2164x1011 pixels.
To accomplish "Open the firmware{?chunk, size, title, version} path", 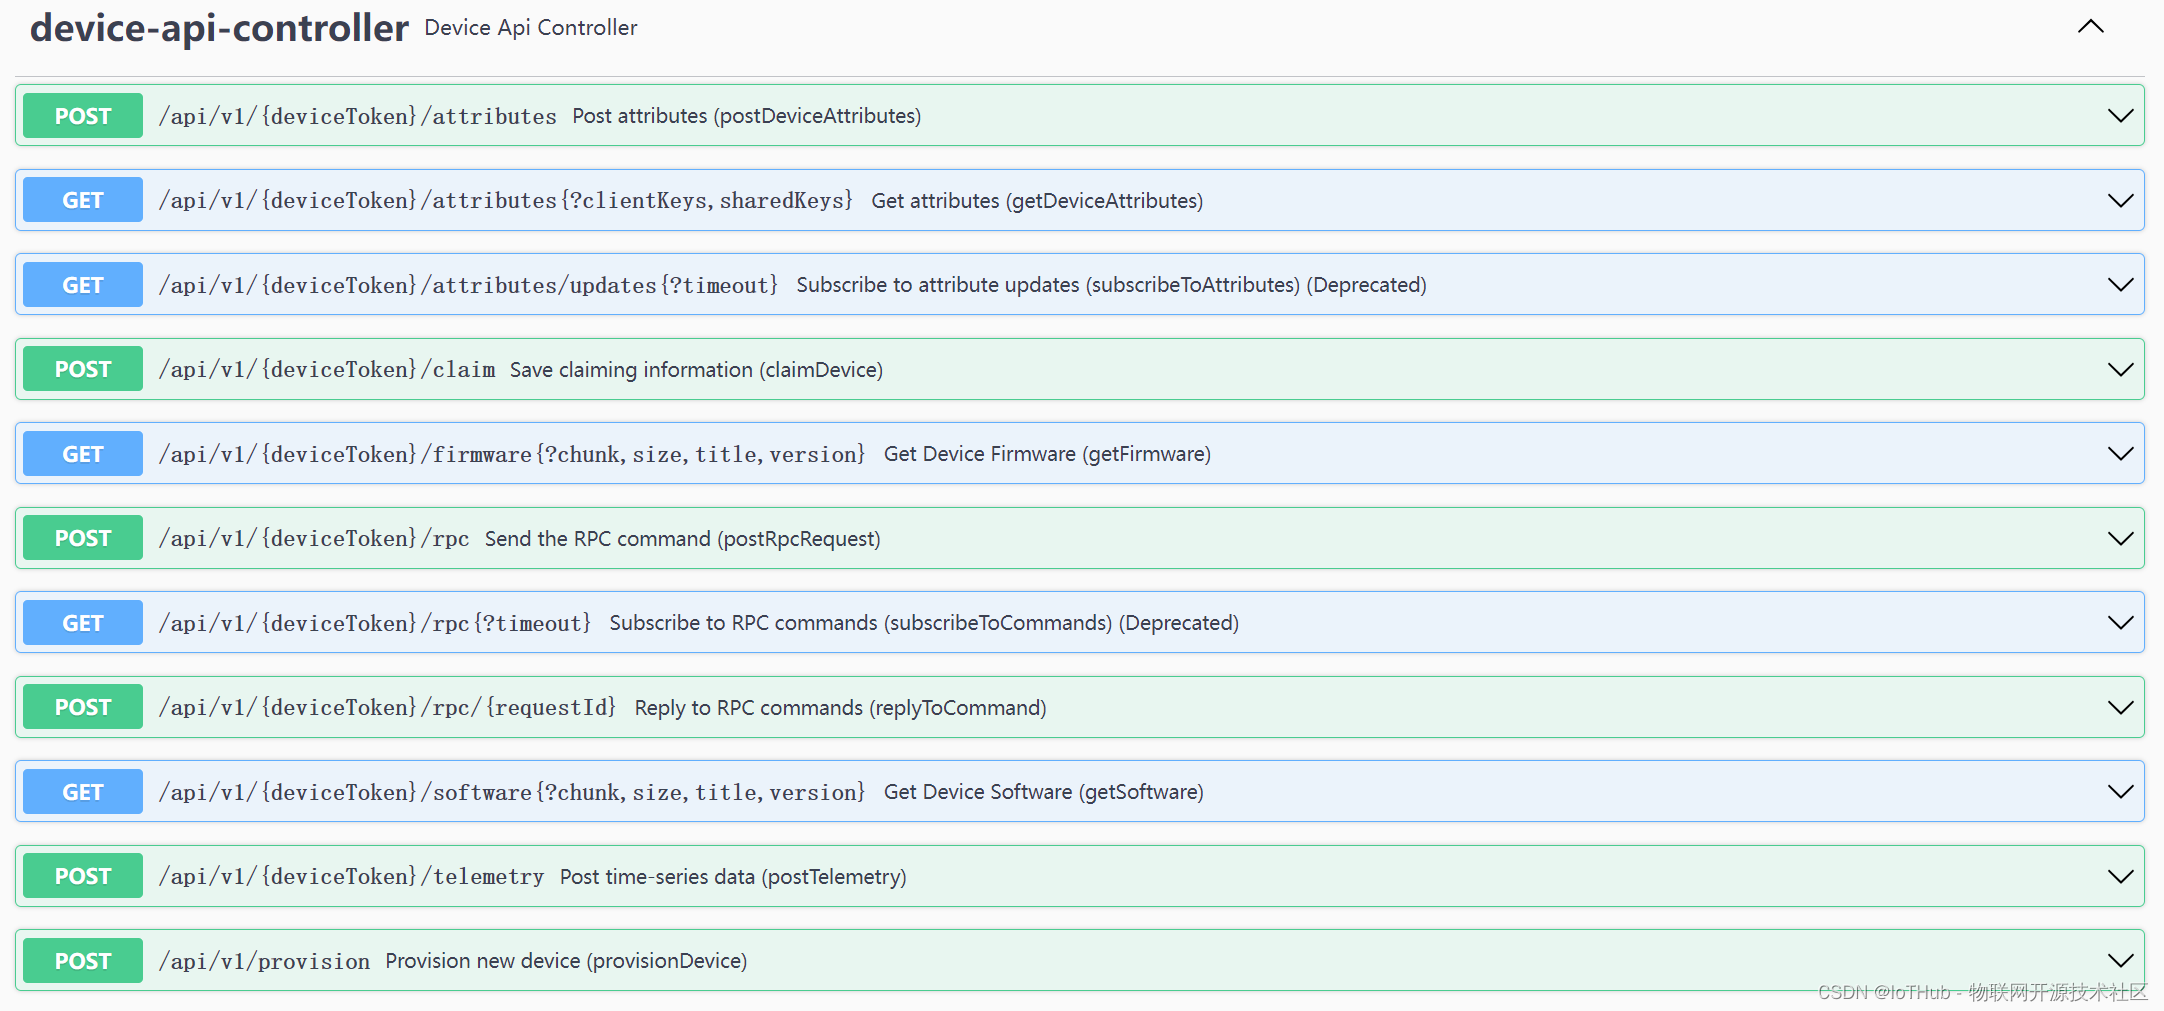I will (512, 454).
